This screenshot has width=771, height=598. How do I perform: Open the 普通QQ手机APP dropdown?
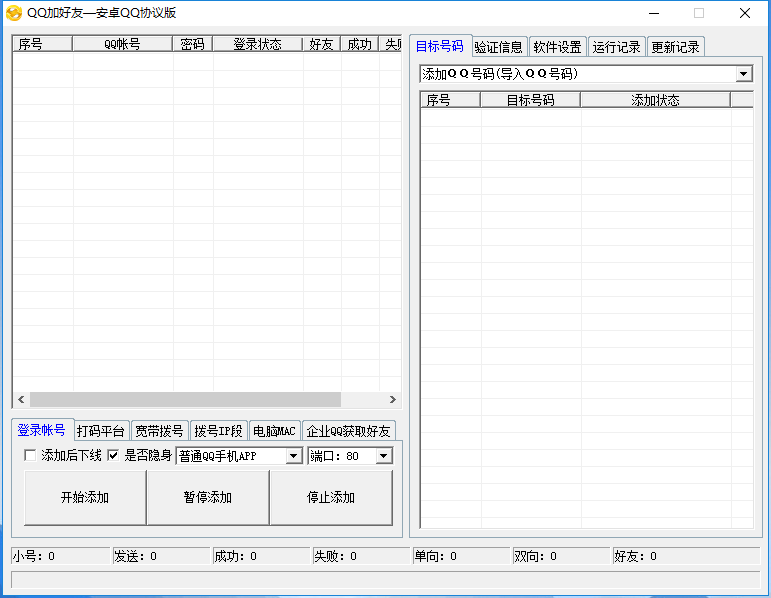coord(293,456)
